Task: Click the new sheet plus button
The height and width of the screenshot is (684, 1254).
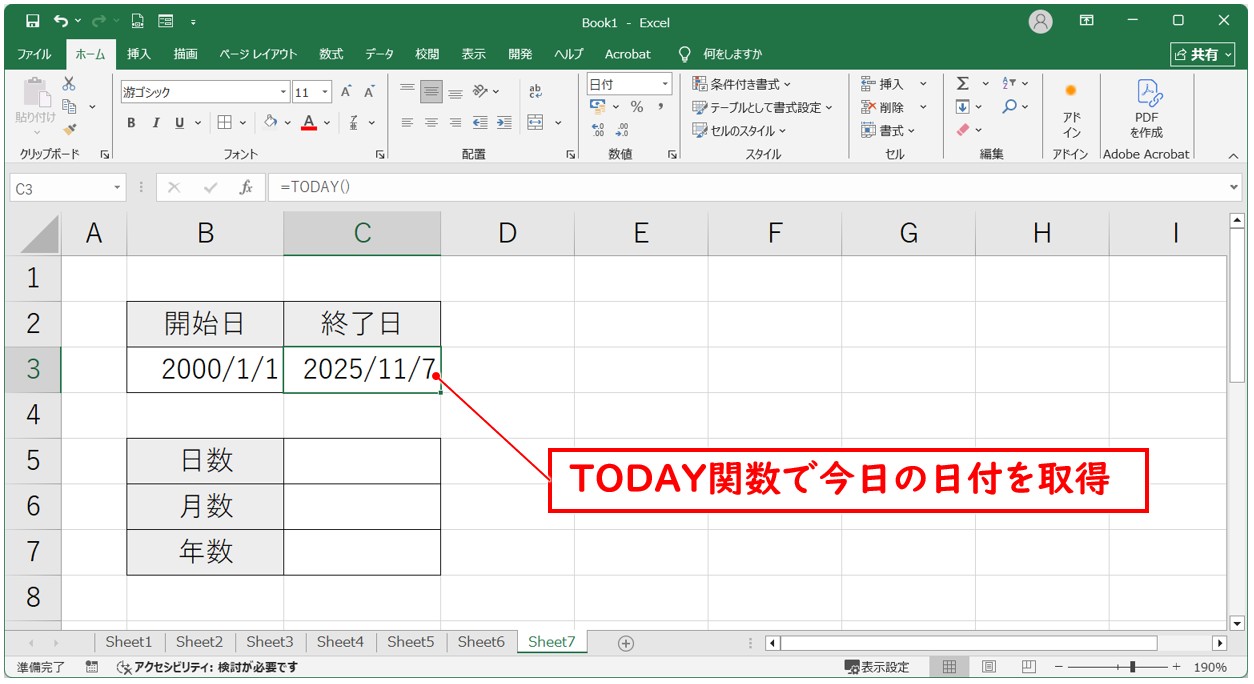Action: click(623, 642)
